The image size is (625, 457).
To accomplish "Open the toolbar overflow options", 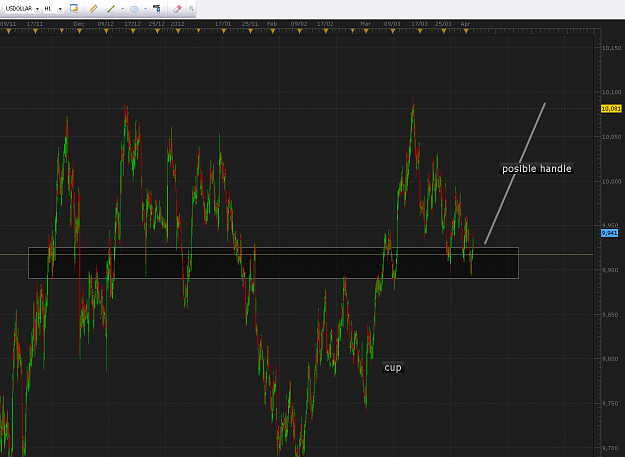I will pyautogui.click(x=191, y=8).
